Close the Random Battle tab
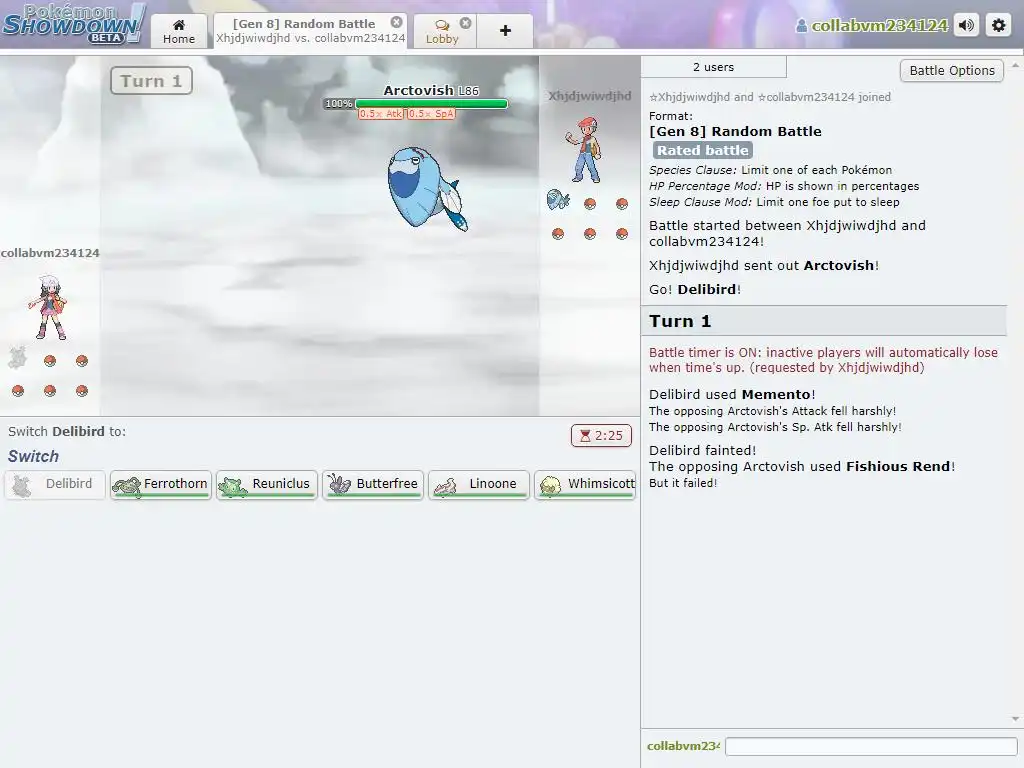Image resolution: width=1024 pixels, height=768 pixels. click(x=396, y=22)
